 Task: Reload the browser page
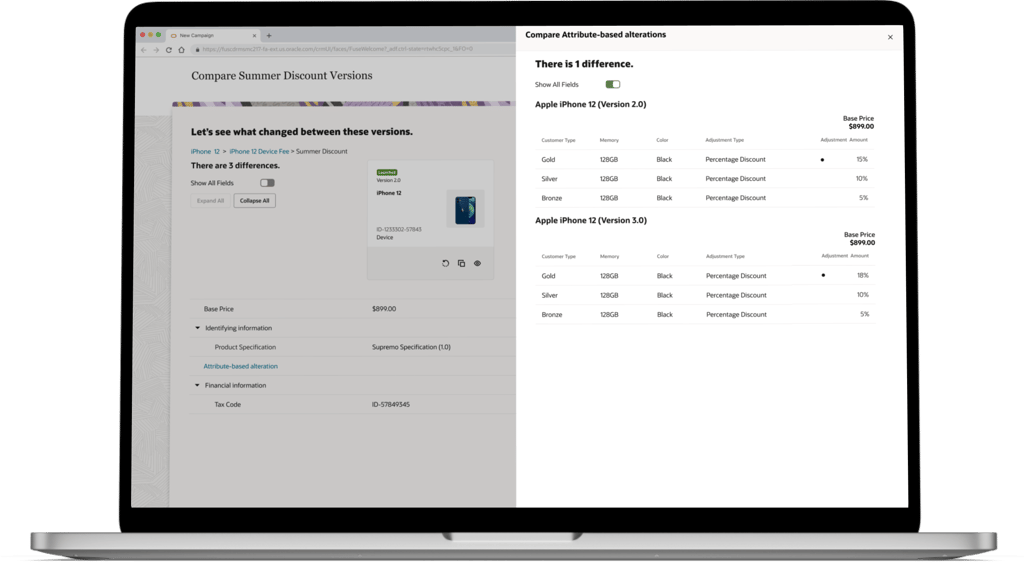(168, 50)
